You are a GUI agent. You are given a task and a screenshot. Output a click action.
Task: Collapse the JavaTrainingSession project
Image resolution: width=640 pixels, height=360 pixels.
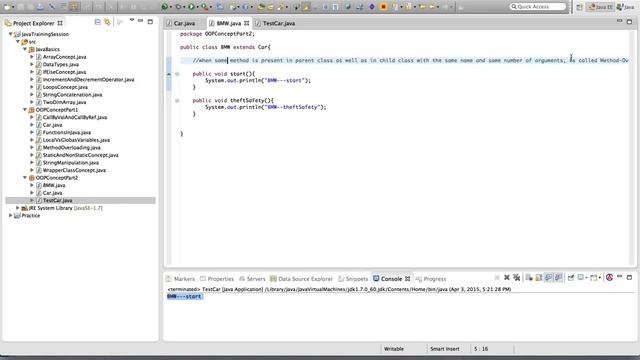(11, 34)
